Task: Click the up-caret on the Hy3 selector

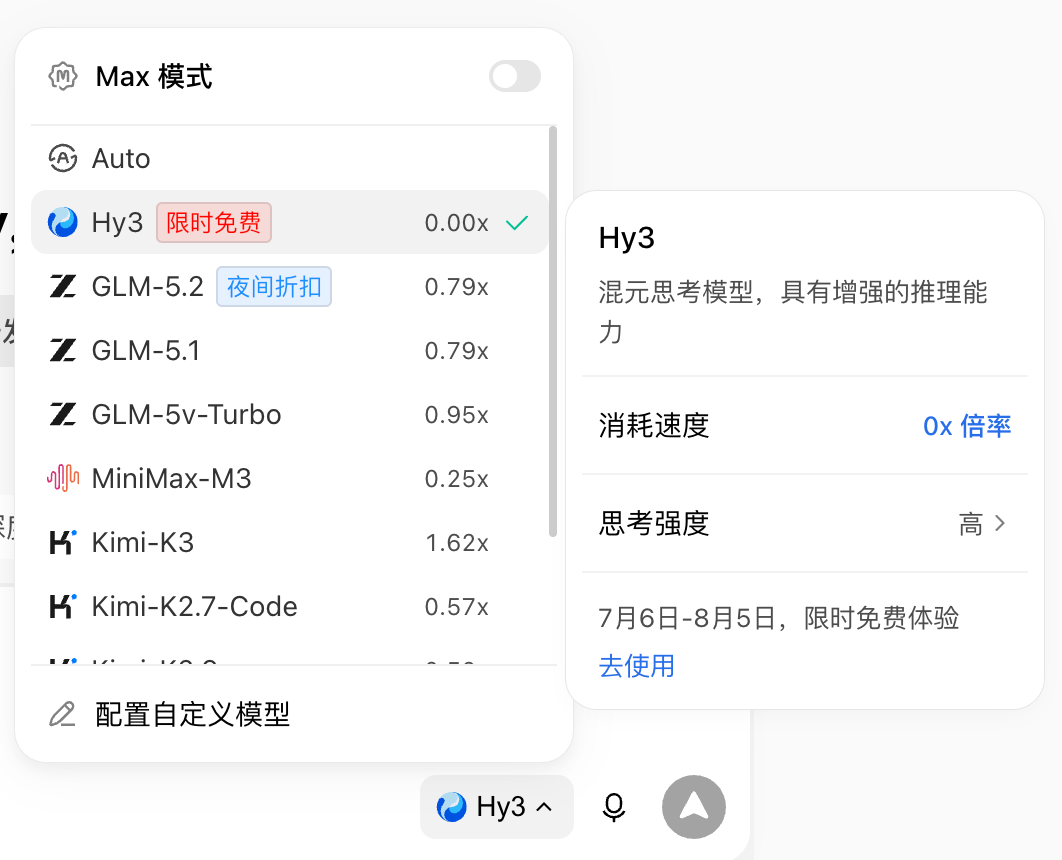Action: pyautogui.click(x=544, y=807)
